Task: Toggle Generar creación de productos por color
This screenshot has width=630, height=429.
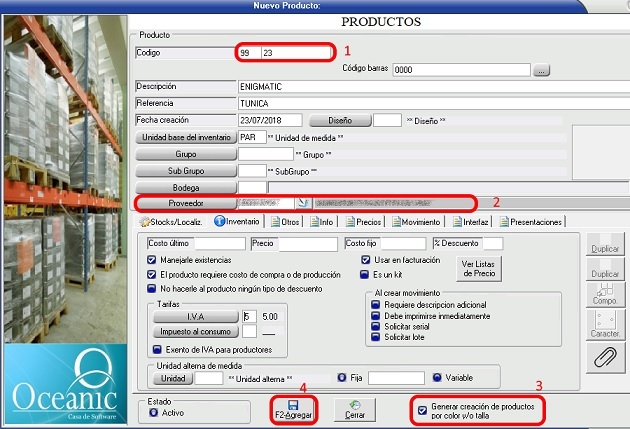Action: click(x=422, y=410)
